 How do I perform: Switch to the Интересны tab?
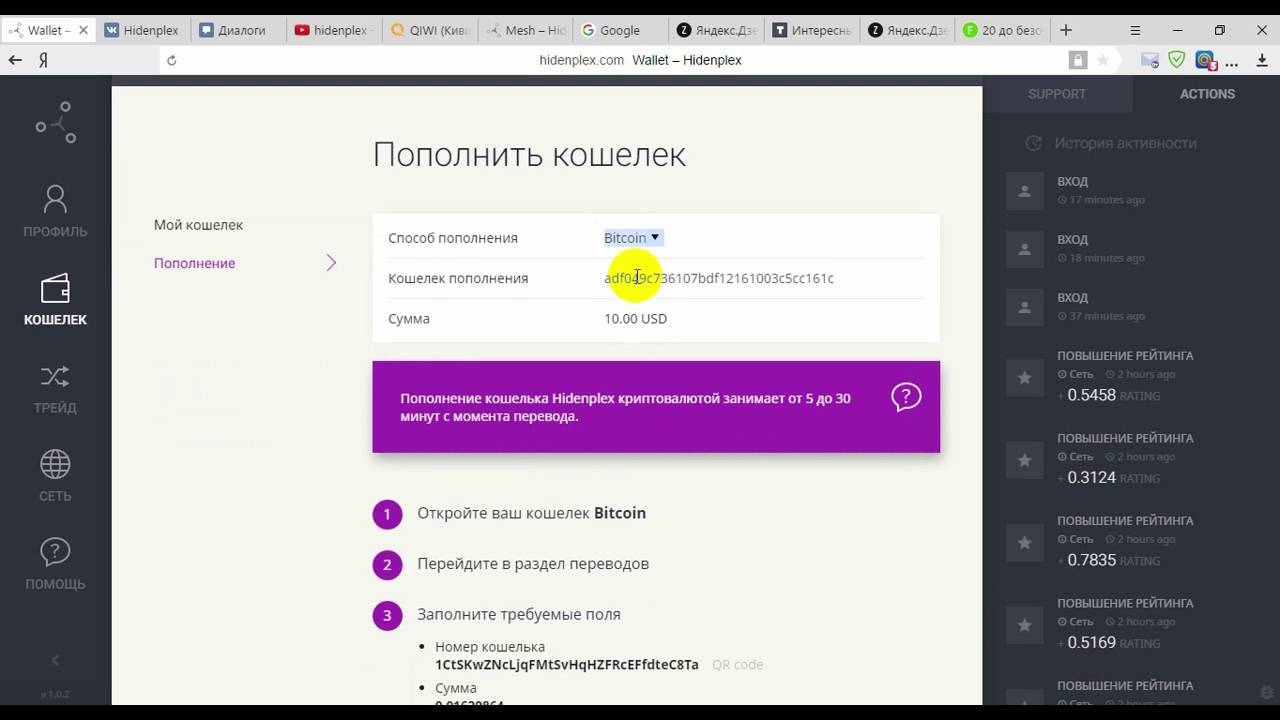[814, 30]
